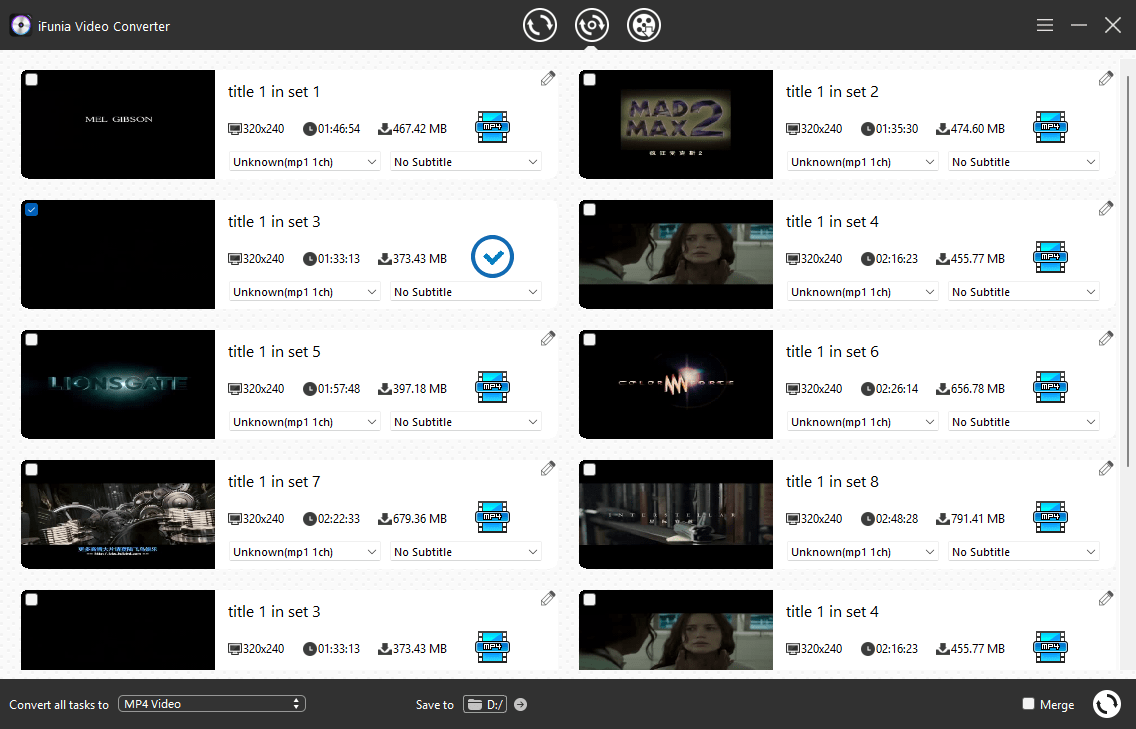Enable the Merge checkbox
The width and height of the screenshot is (1136, 729).
pos(1028,704)
